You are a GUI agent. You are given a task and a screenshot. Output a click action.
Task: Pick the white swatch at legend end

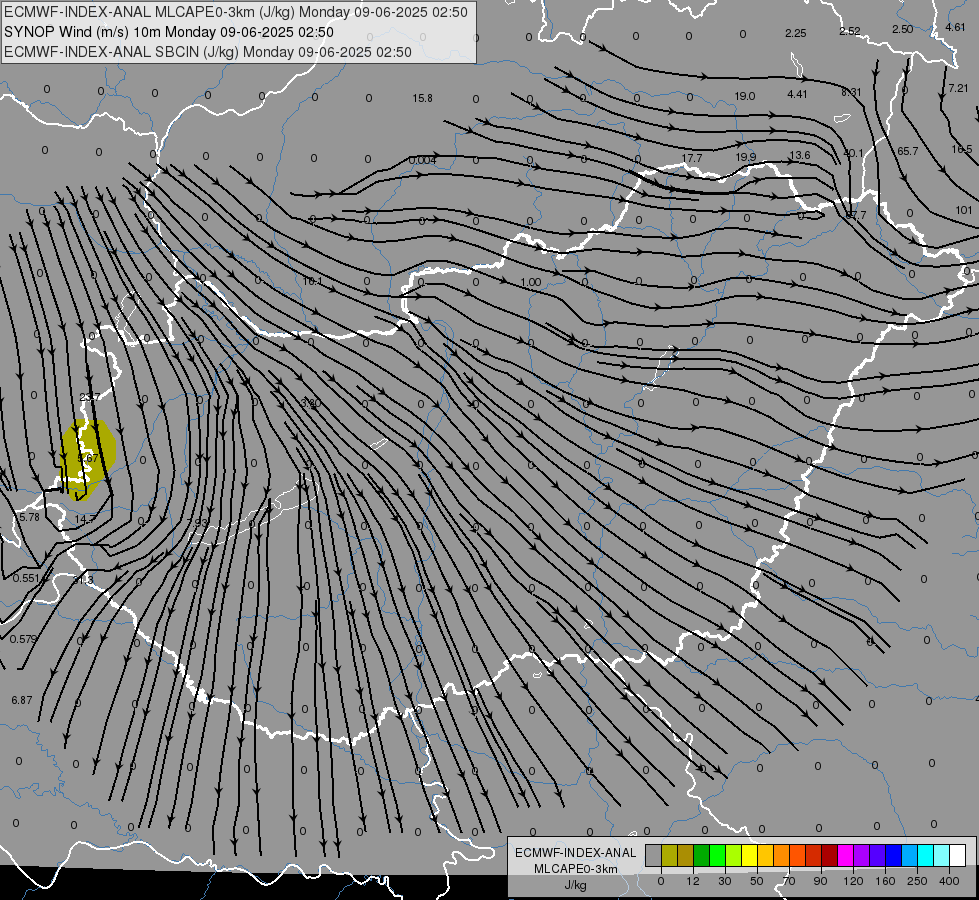click(958, 855)
